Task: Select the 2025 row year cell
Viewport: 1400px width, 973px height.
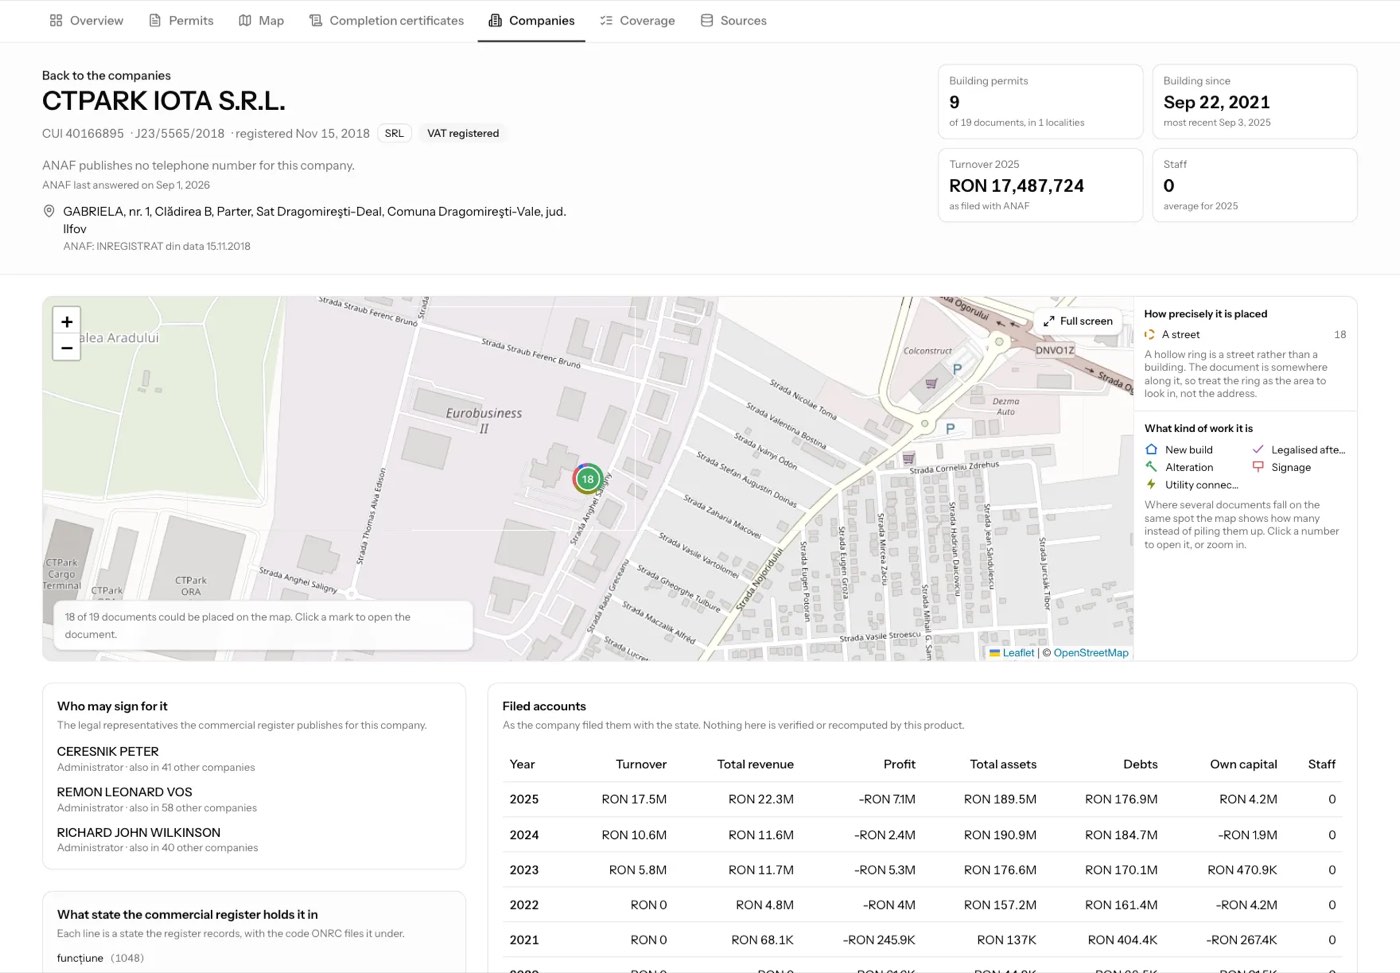Action: (524, 799)
